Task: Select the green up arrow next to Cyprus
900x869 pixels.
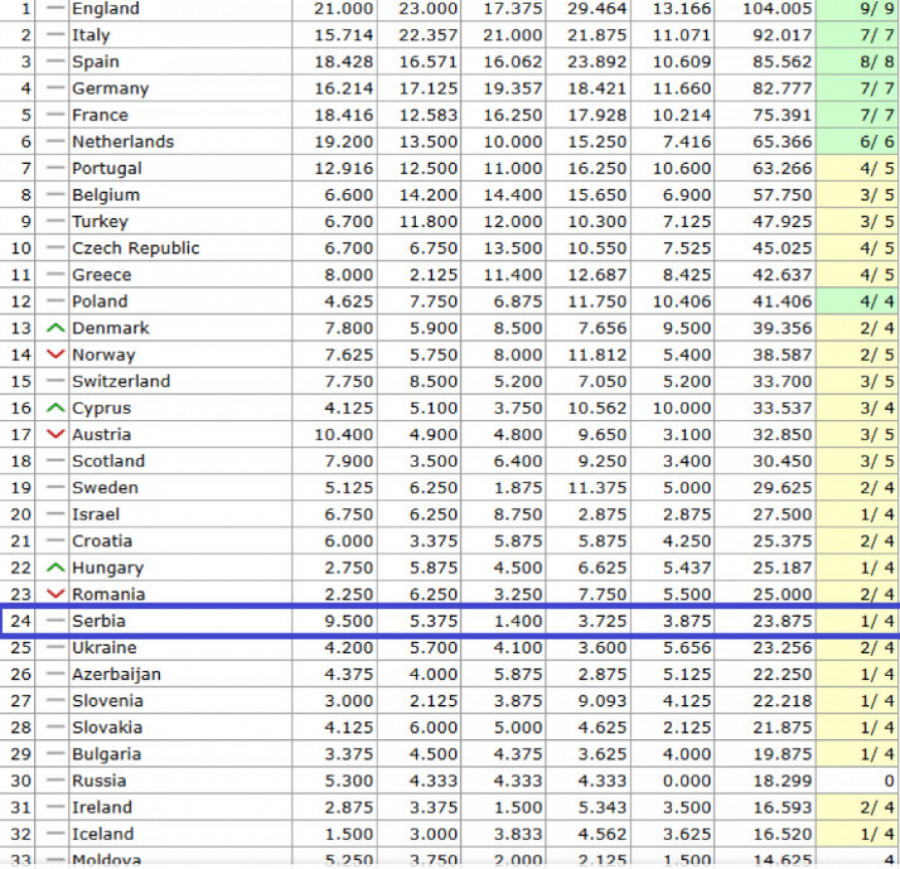Action: [56, 408]
